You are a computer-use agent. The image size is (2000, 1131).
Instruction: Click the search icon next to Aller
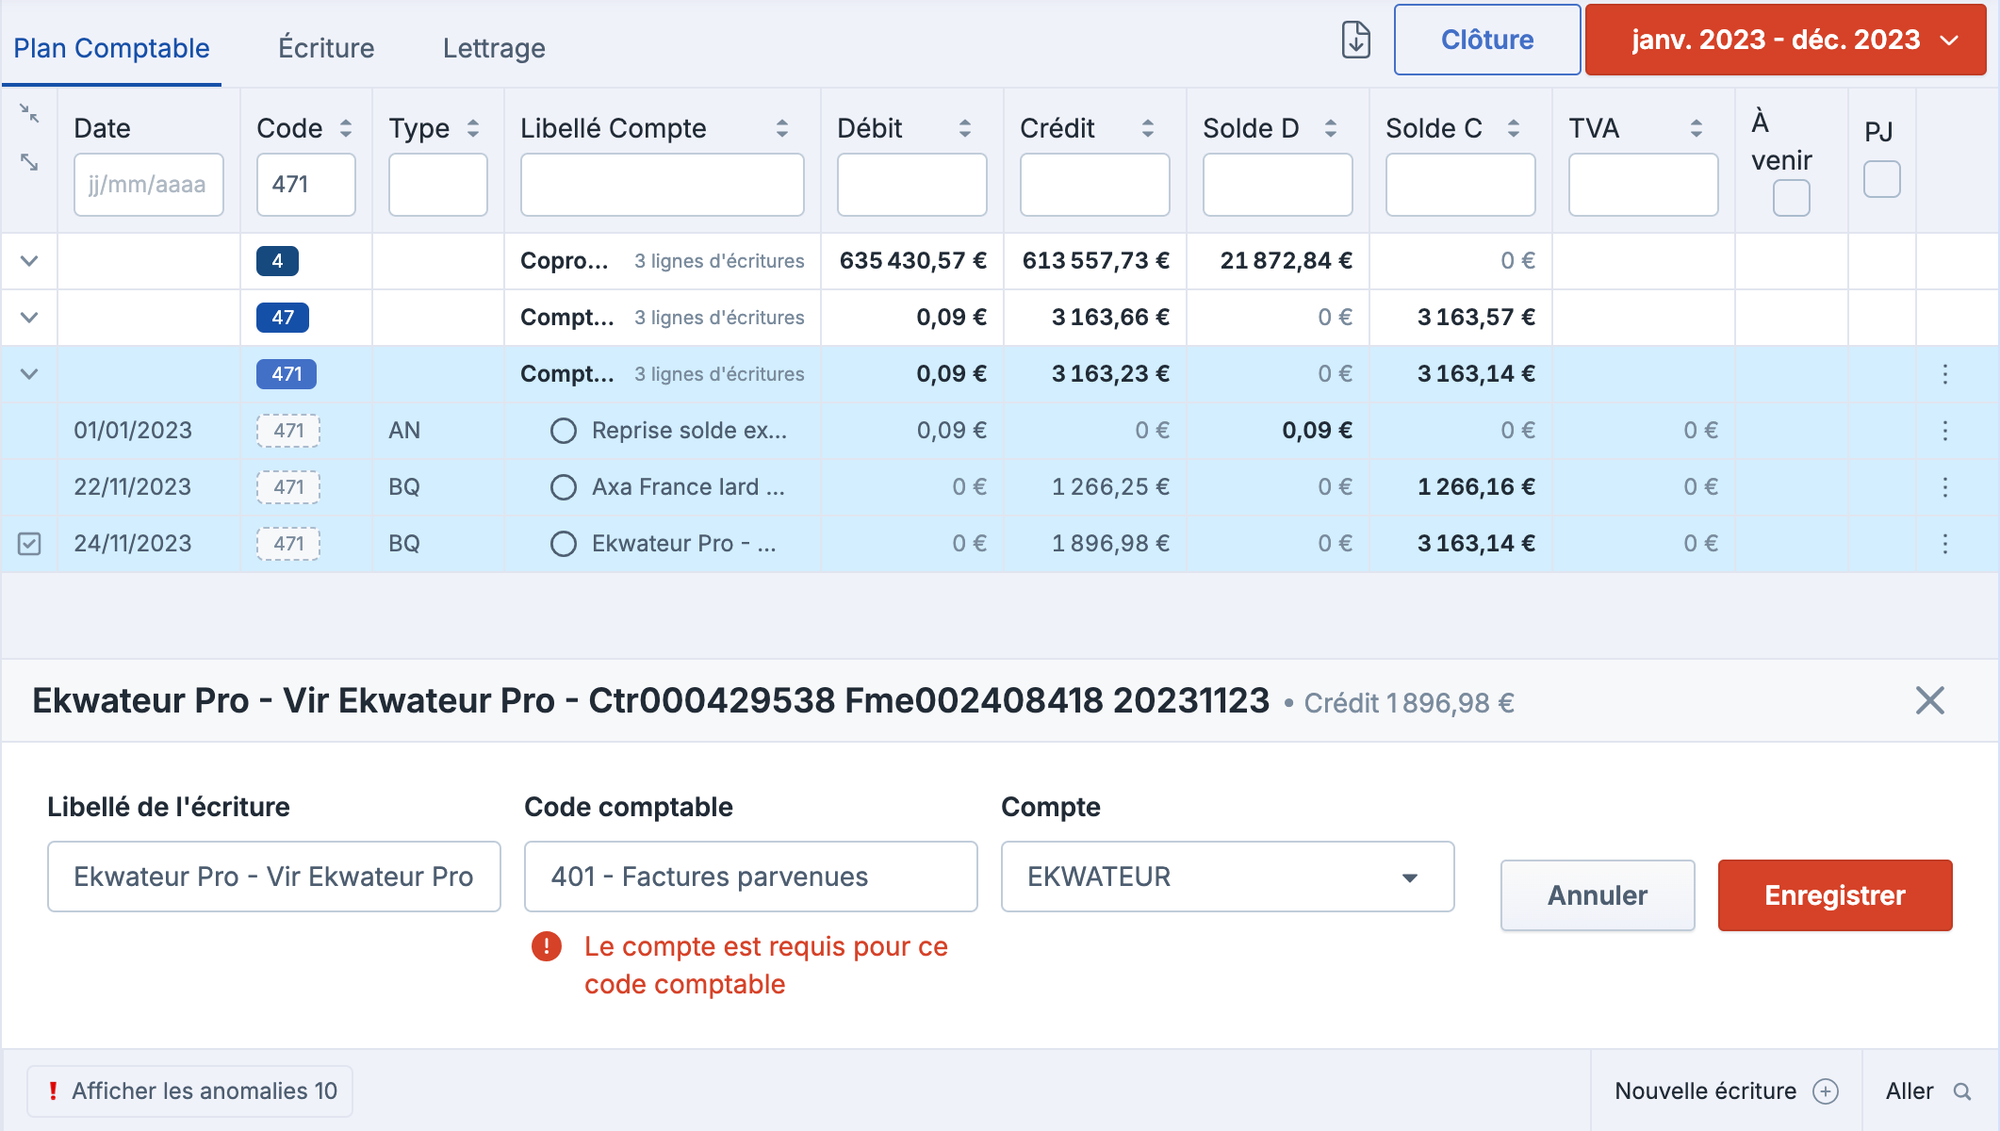click(1962, 1092)
